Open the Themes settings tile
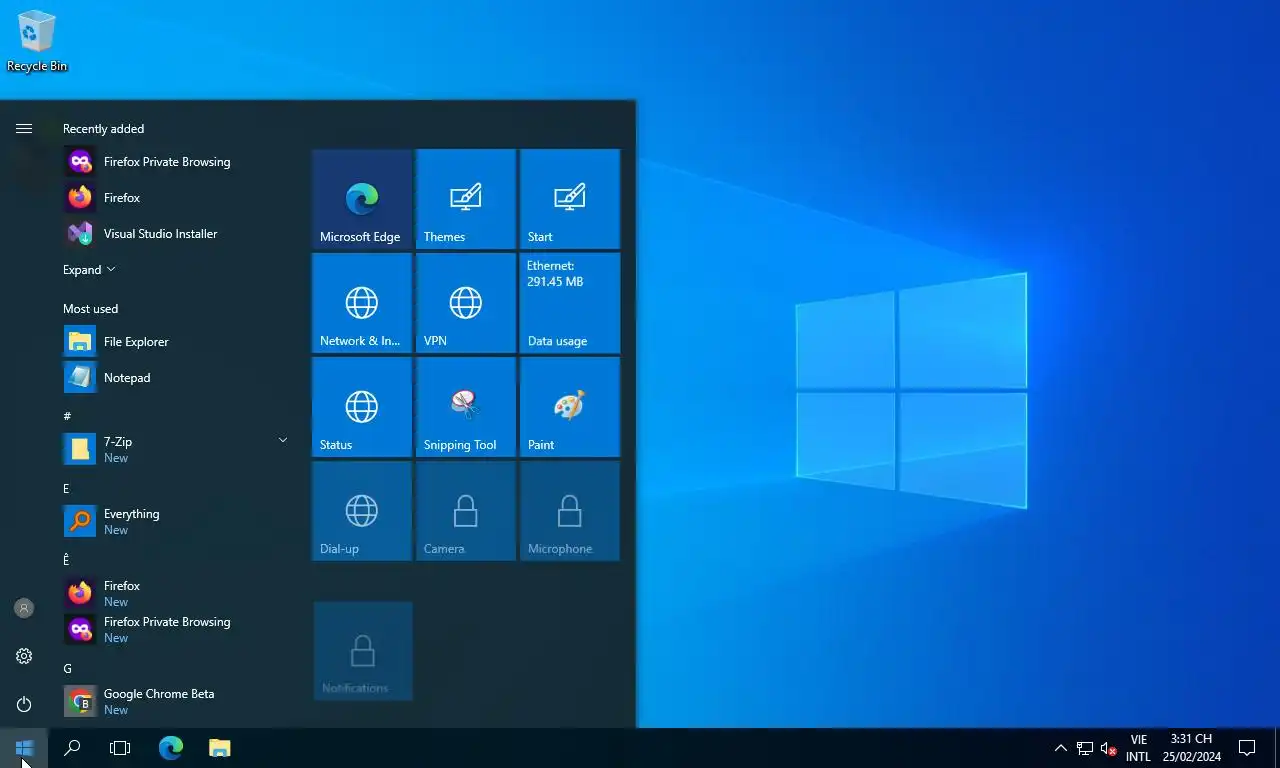Viewport: 1280px width, 768px height. pyautogui.click(x=466, y=199)
